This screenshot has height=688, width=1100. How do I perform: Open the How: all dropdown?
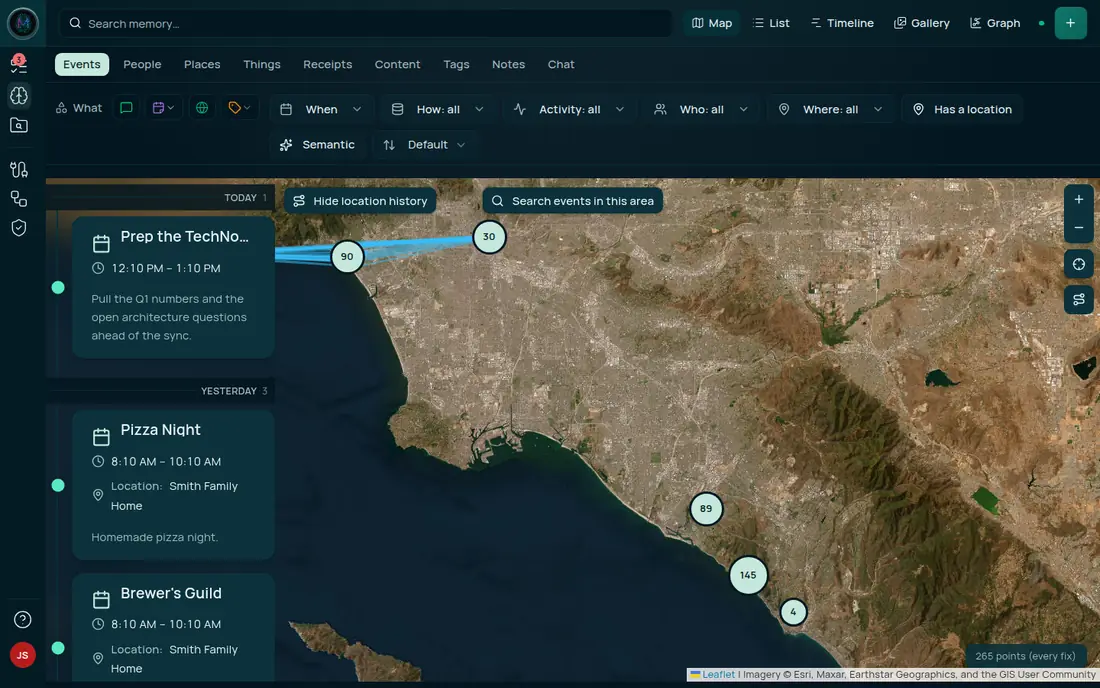(438, 109)
